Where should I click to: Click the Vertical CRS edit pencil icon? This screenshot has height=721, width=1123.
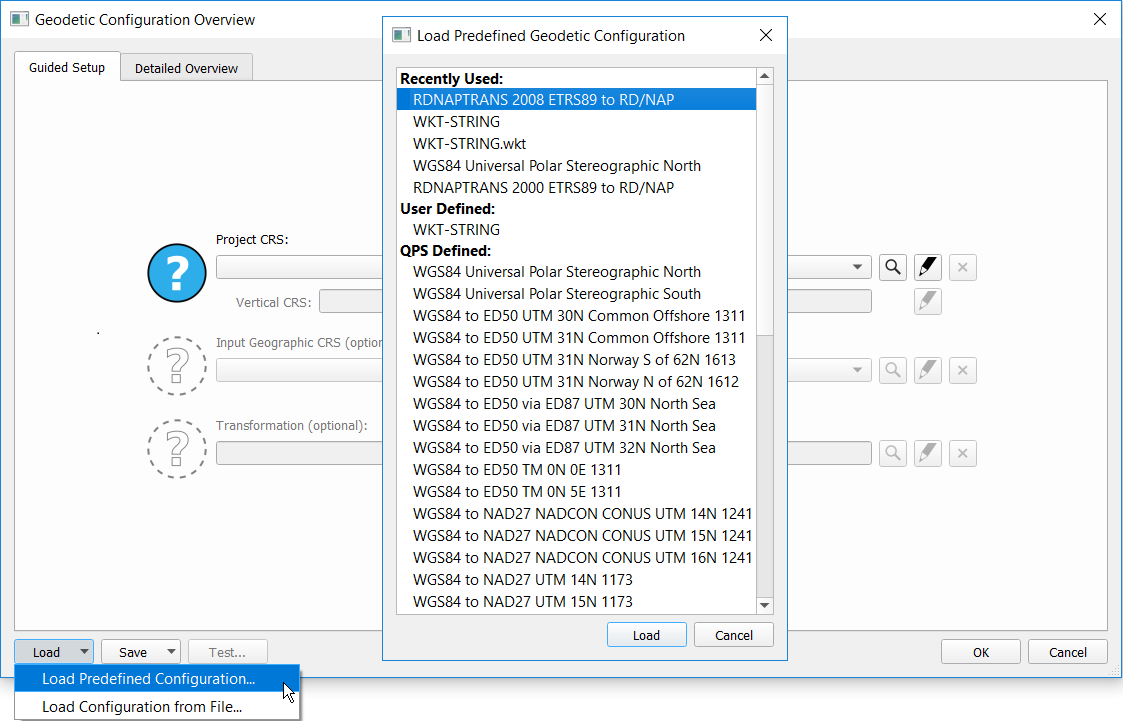(x=928, y=301)
